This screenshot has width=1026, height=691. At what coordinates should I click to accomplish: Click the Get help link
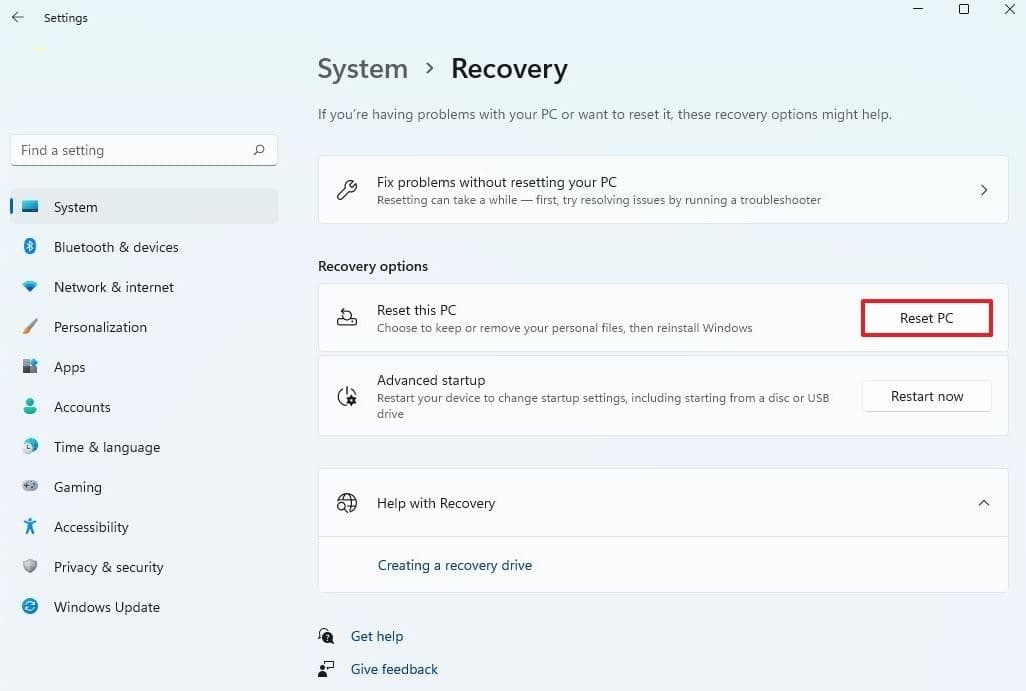tap(376, 636)
